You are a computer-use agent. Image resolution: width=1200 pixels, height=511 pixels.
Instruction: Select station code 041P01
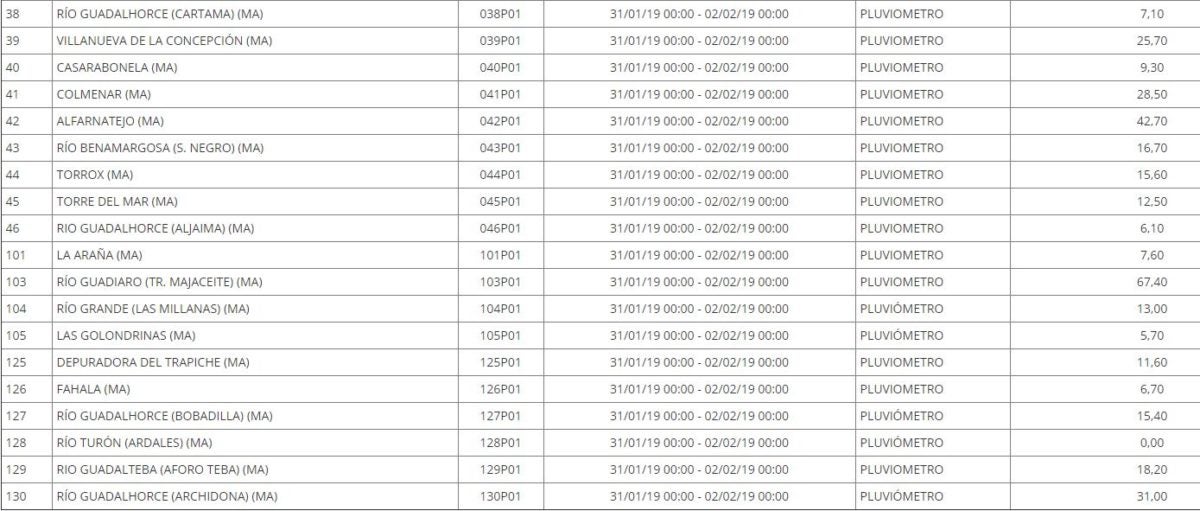[502, 94]
